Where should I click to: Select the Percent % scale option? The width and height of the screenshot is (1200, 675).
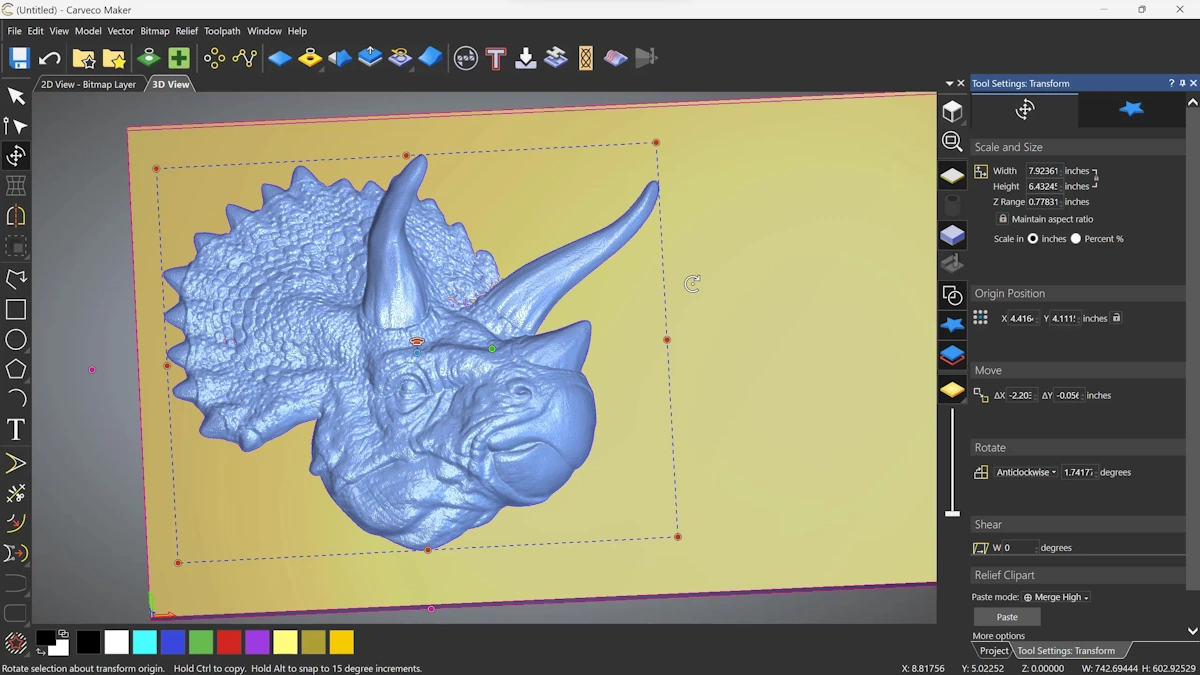[1076, 239]
